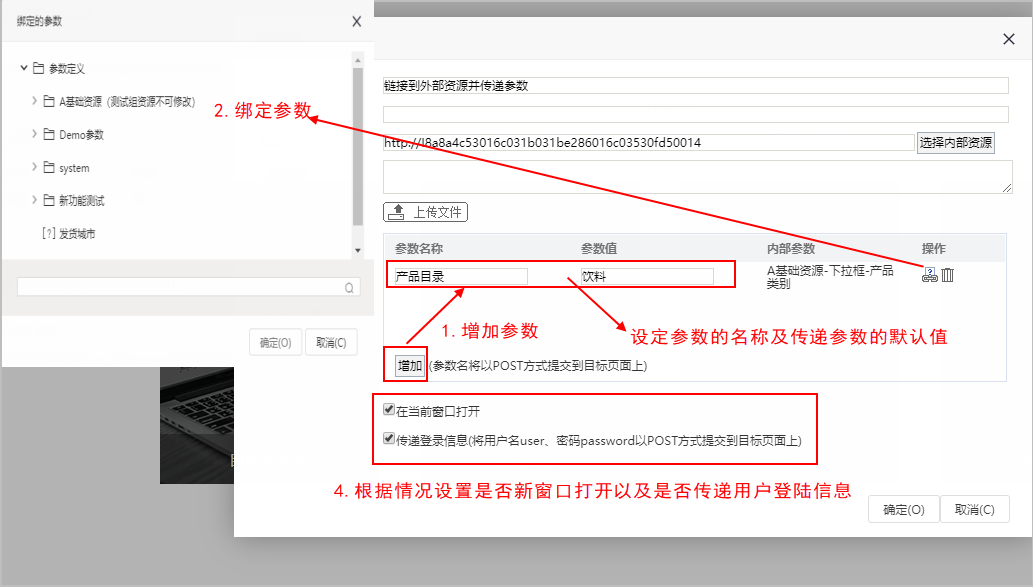Toggle 在当前窗口打开 checkbox

click(x=389, y=410)
